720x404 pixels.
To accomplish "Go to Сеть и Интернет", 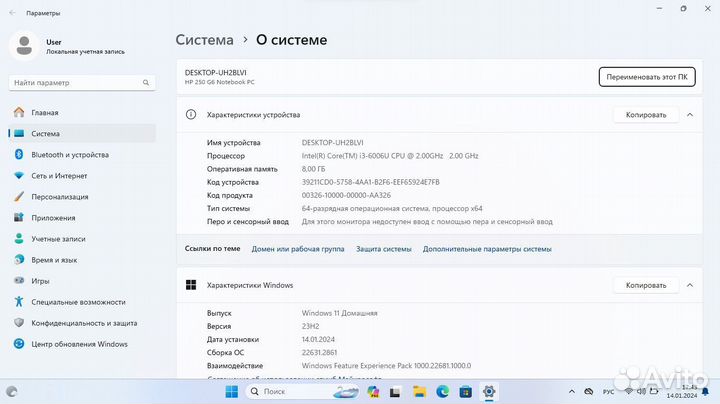I will pos(82,176).
